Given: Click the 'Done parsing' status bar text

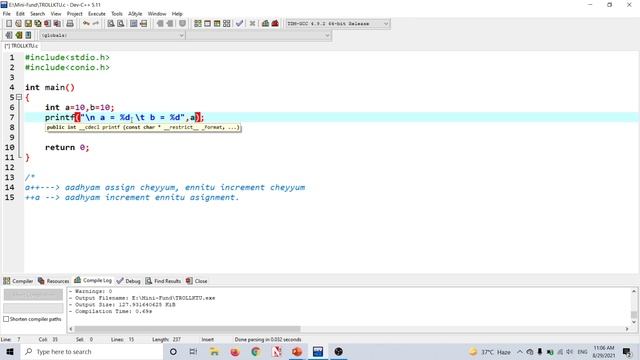Looking at the screenshot, I should point(268,340).
